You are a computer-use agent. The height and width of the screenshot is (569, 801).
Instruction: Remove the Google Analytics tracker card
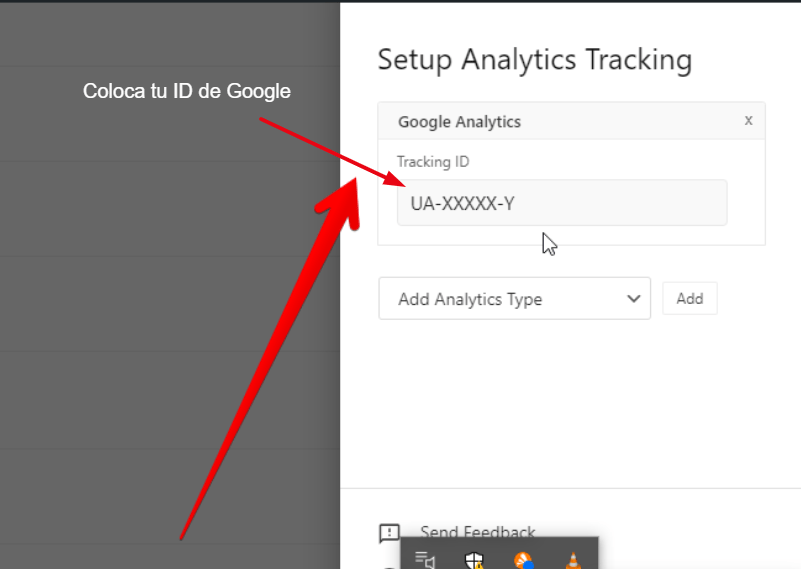pos(748,121)
